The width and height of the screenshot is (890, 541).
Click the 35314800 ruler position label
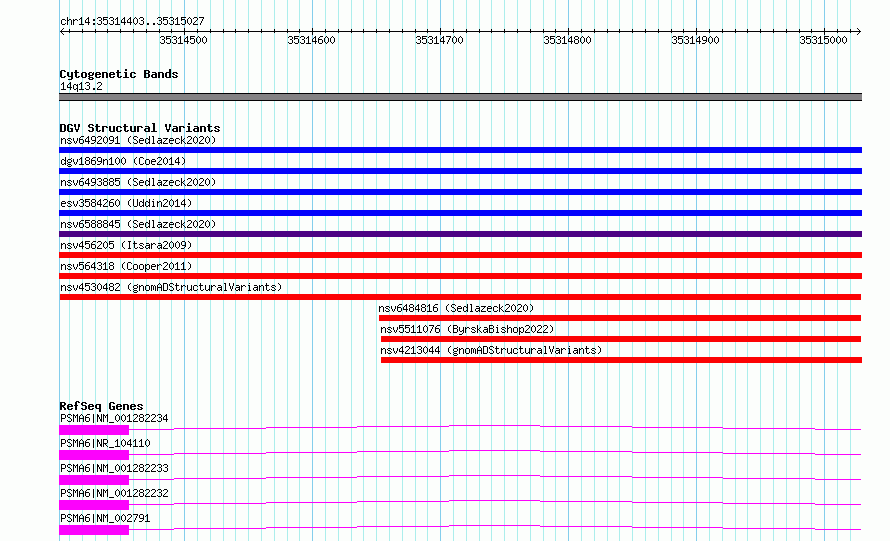[567, 40]
